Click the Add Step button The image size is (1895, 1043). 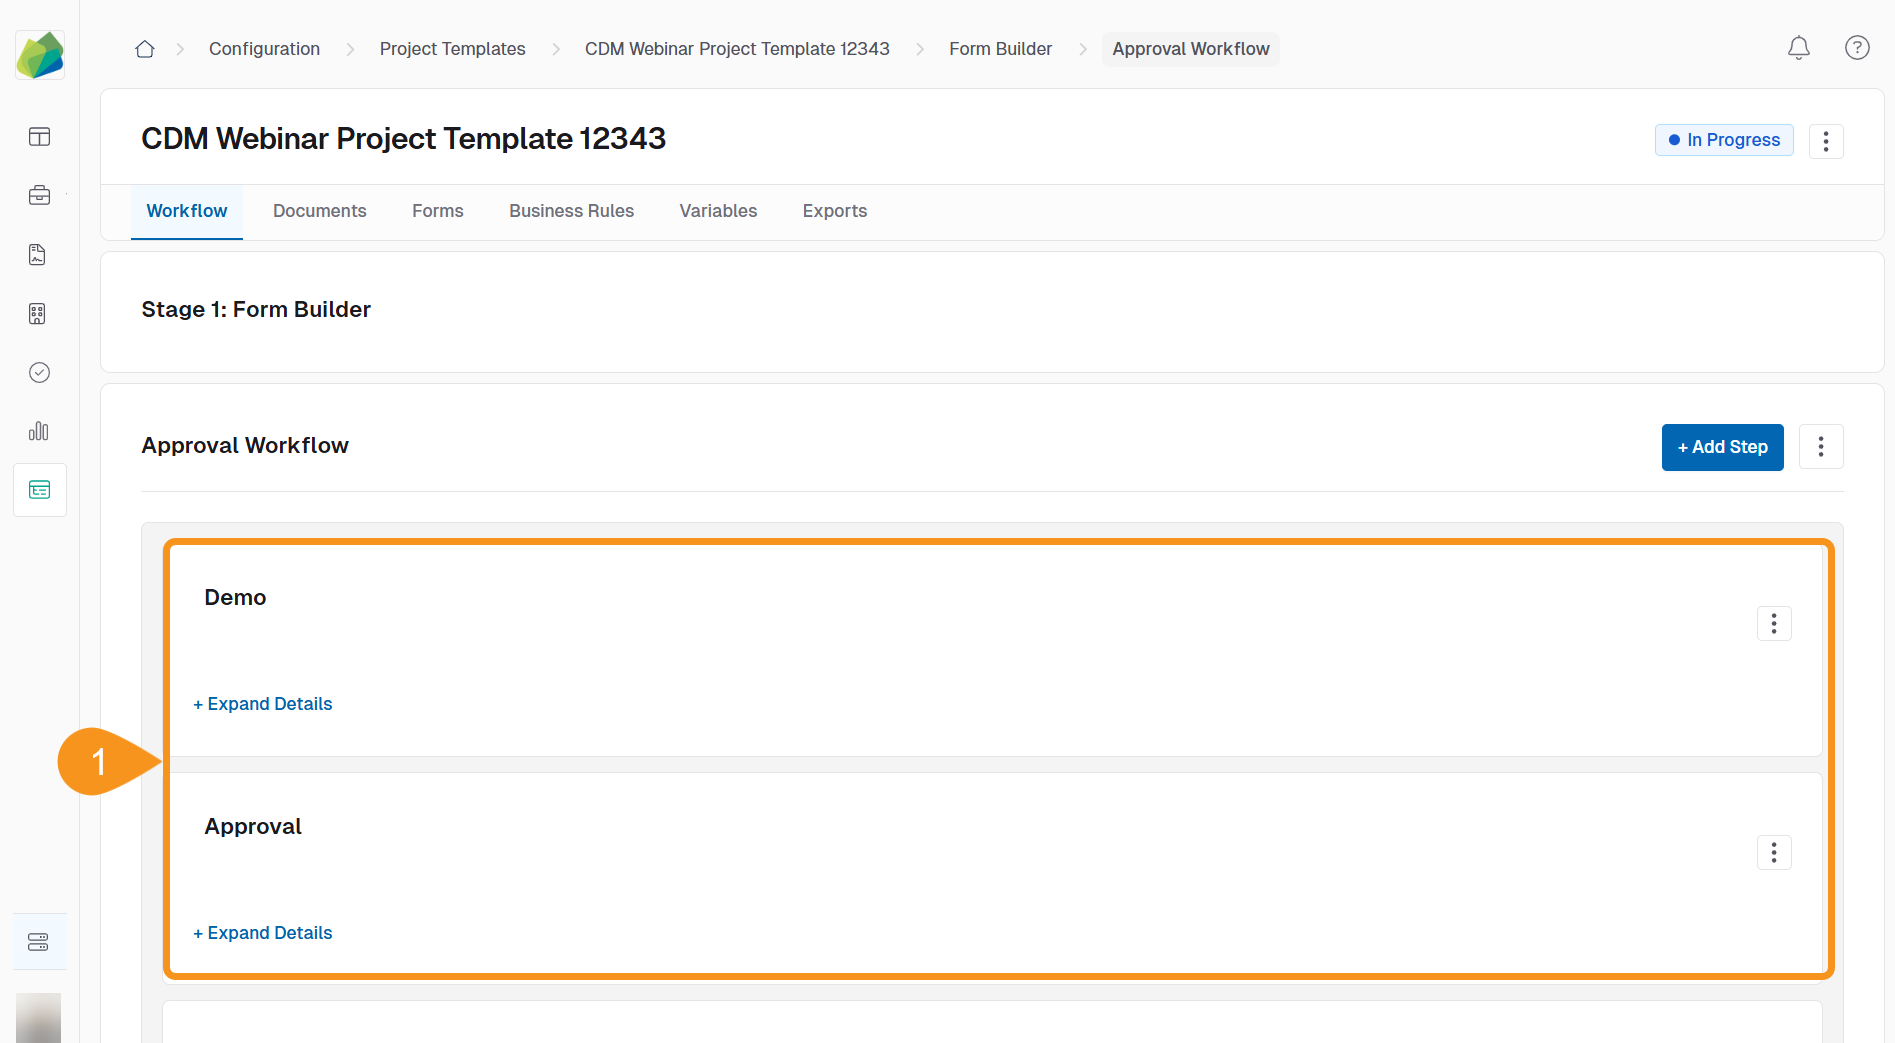pos(1722,447)
